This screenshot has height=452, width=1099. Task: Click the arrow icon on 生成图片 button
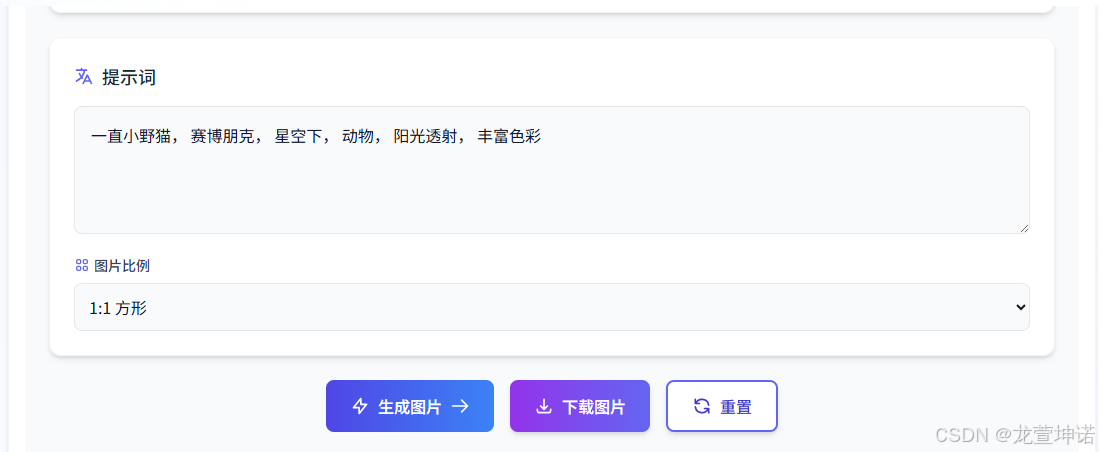460,406
